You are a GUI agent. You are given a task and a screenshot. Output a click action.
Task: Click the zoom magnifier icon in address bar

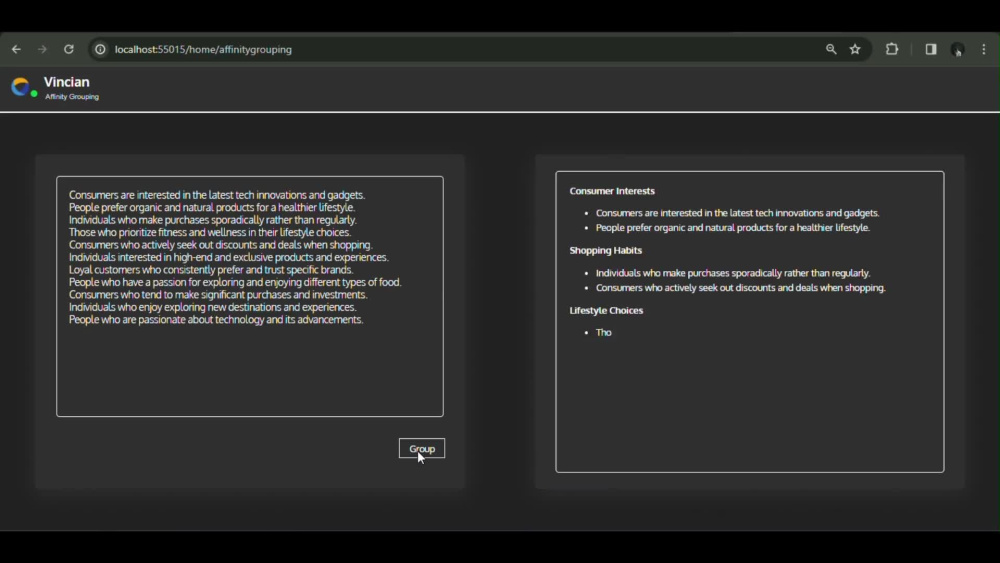point(831,49)
